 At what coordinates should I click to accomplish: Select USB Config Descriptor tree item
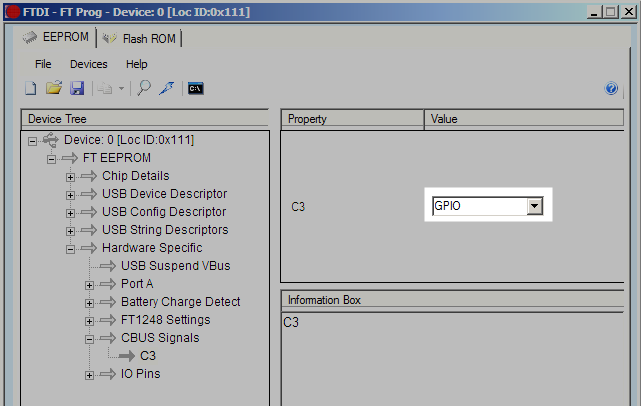tap(164, 212)
